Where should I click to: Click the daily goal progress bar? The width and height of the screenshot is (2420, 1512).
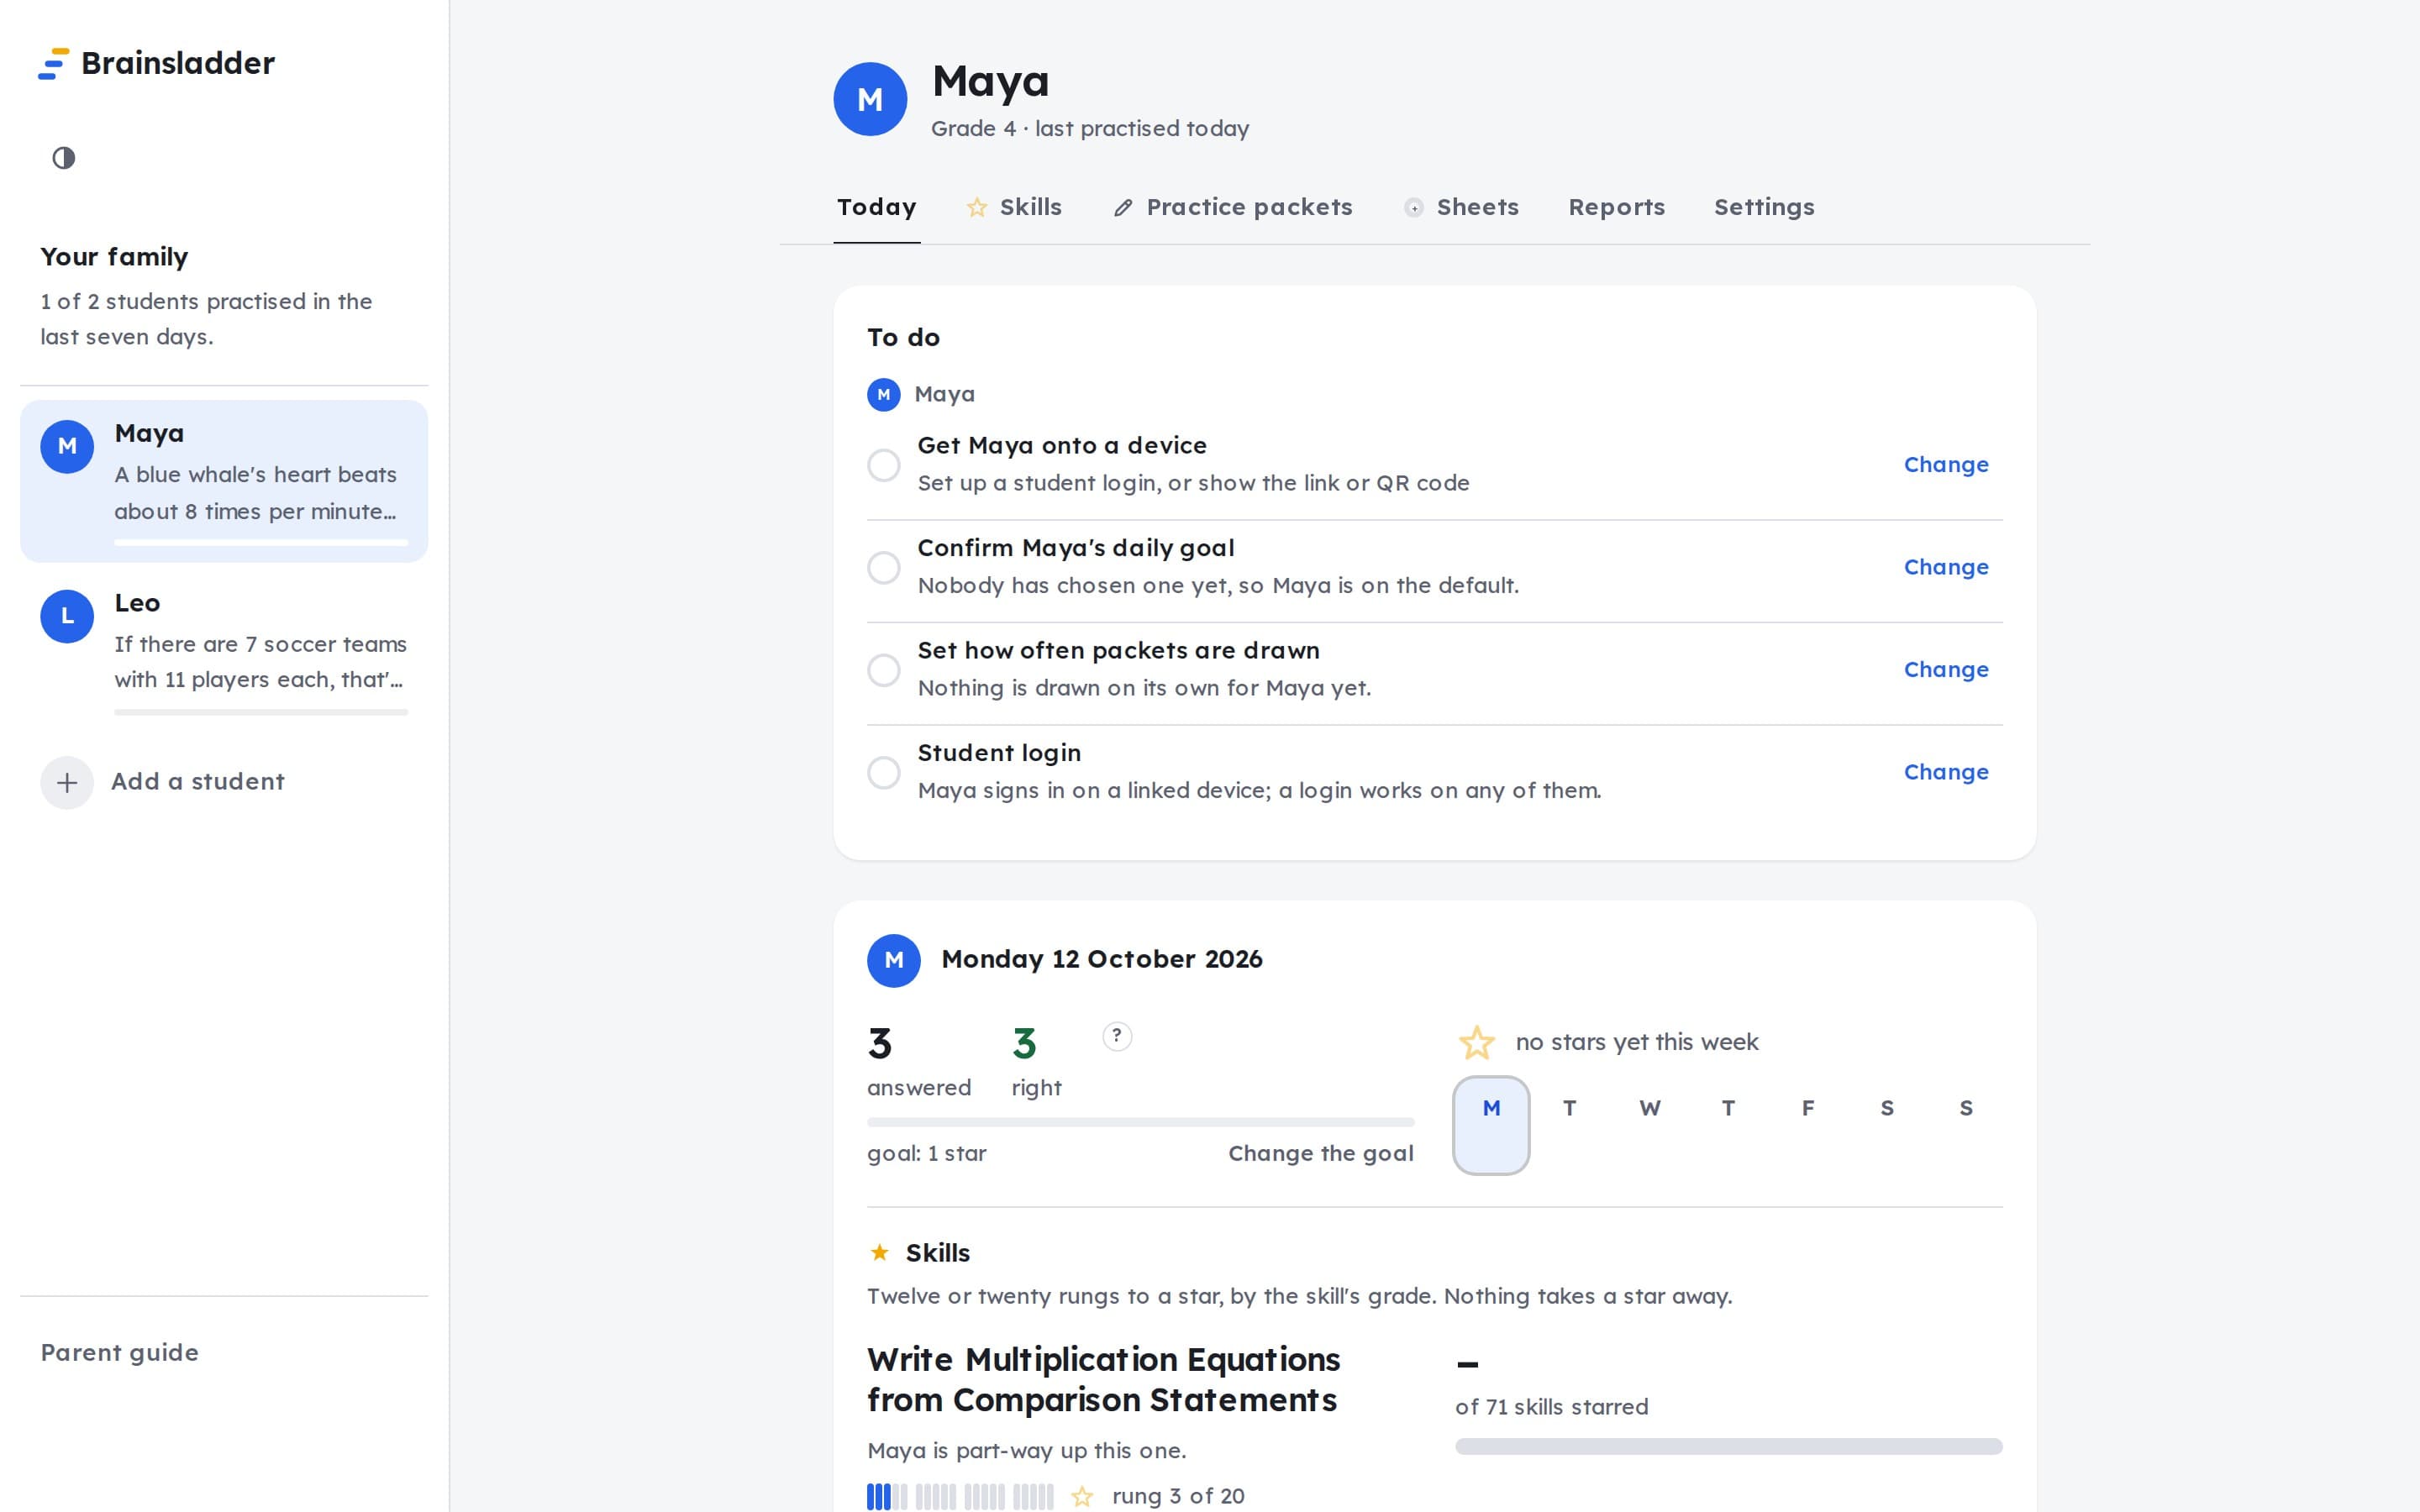coord(1140,1122)
